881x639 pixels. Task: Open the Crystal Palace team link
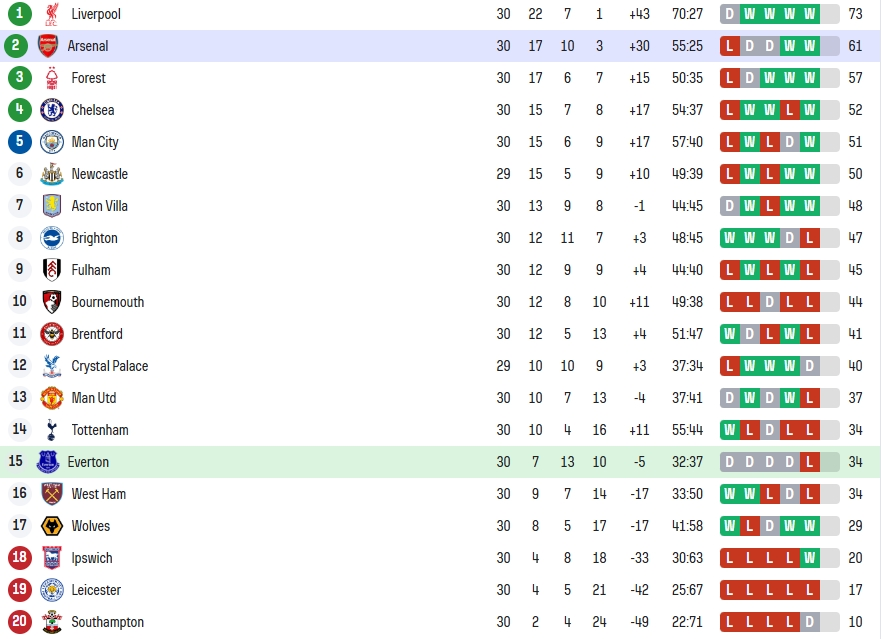110,366
